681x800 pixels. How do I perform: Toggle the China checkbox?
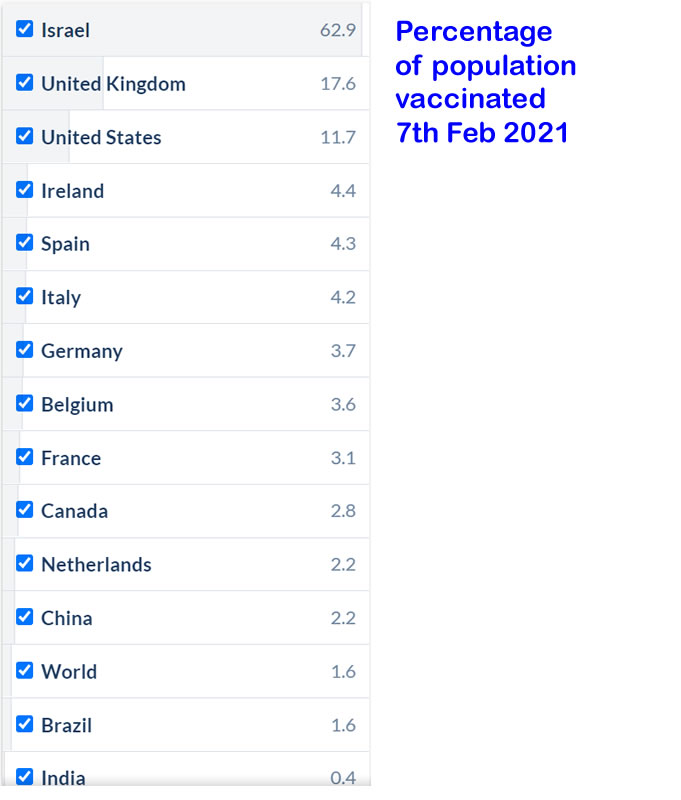click(25, 617)
